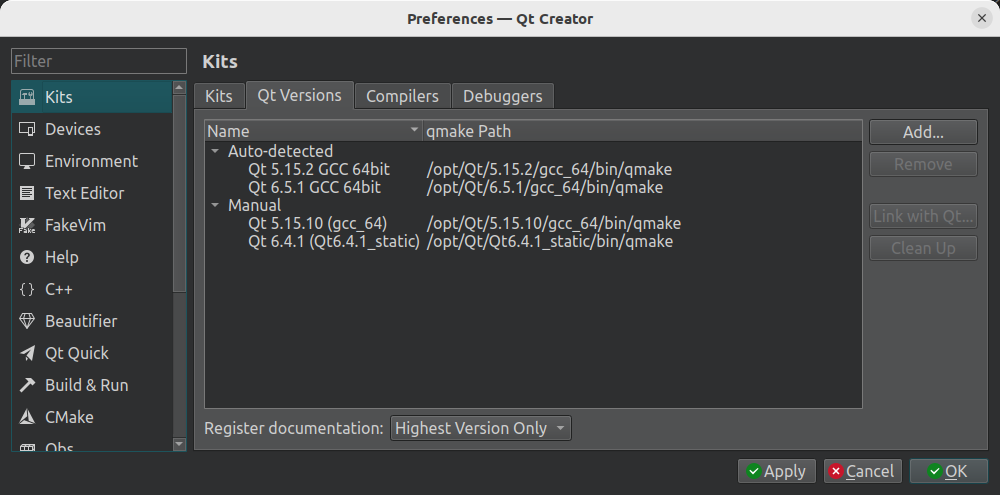Click the Add... button

pos(923,132)
